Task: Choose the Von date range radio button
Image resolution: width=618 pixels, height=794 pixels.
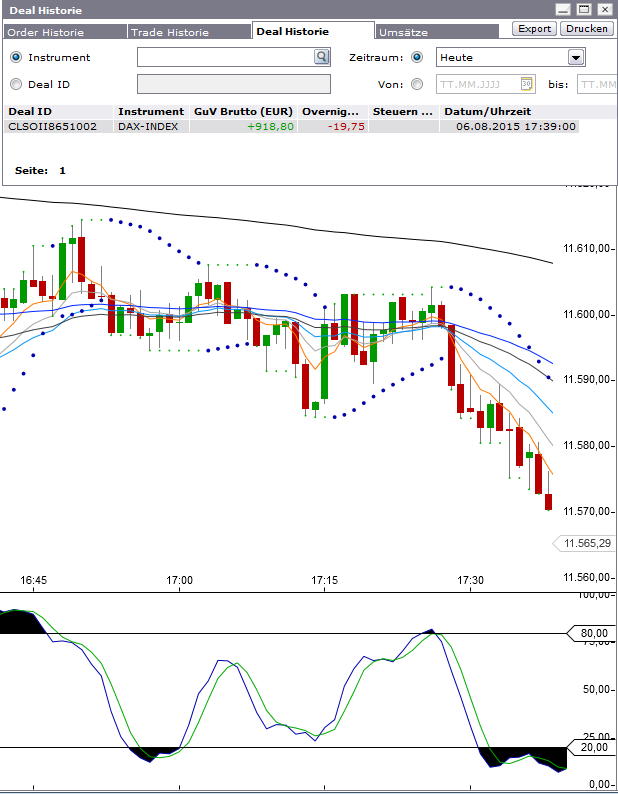Action: (x=417, y=84)
